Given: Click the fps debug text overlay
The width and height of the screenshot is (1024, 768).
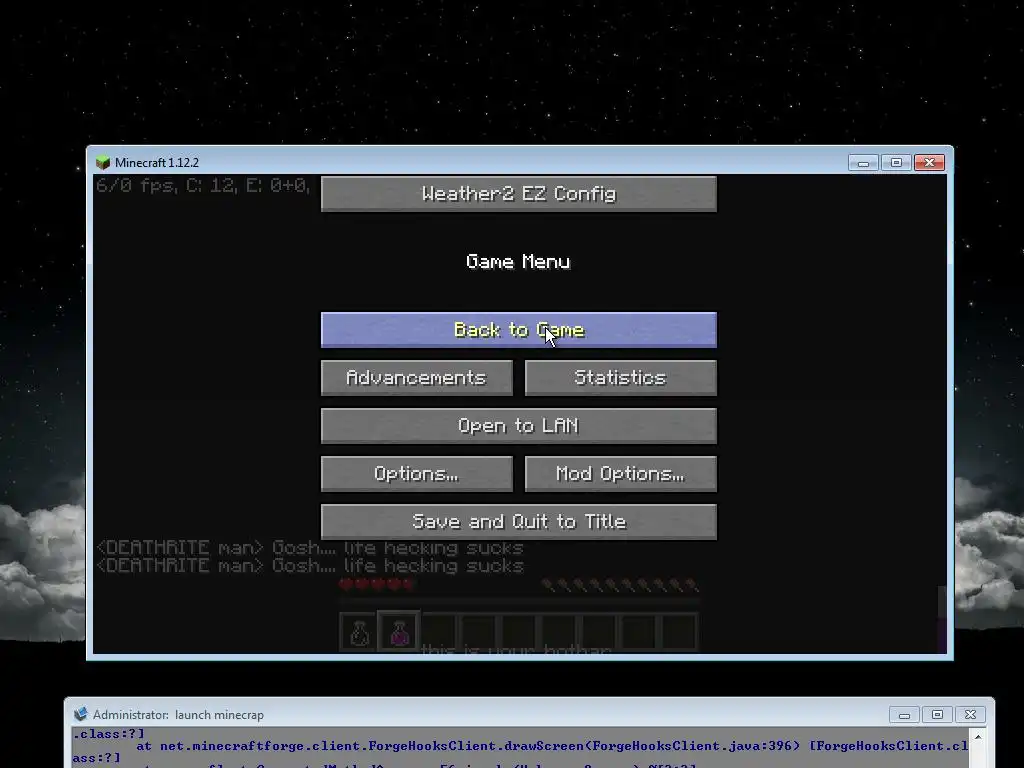Looking at the screenshot, I should tap(202, 185).
